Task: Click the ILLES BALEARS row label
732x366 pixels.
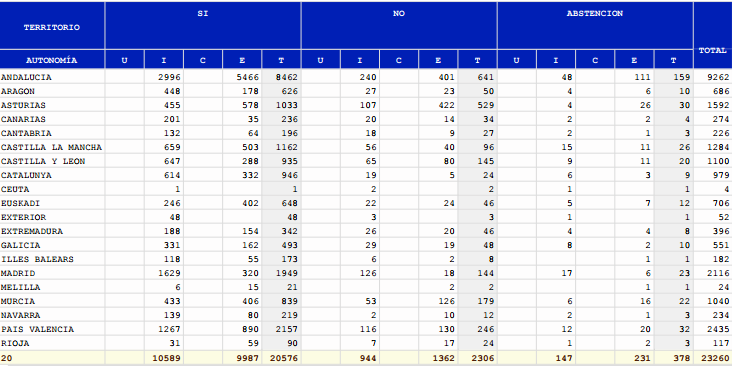Action: [x=37, y=259]
